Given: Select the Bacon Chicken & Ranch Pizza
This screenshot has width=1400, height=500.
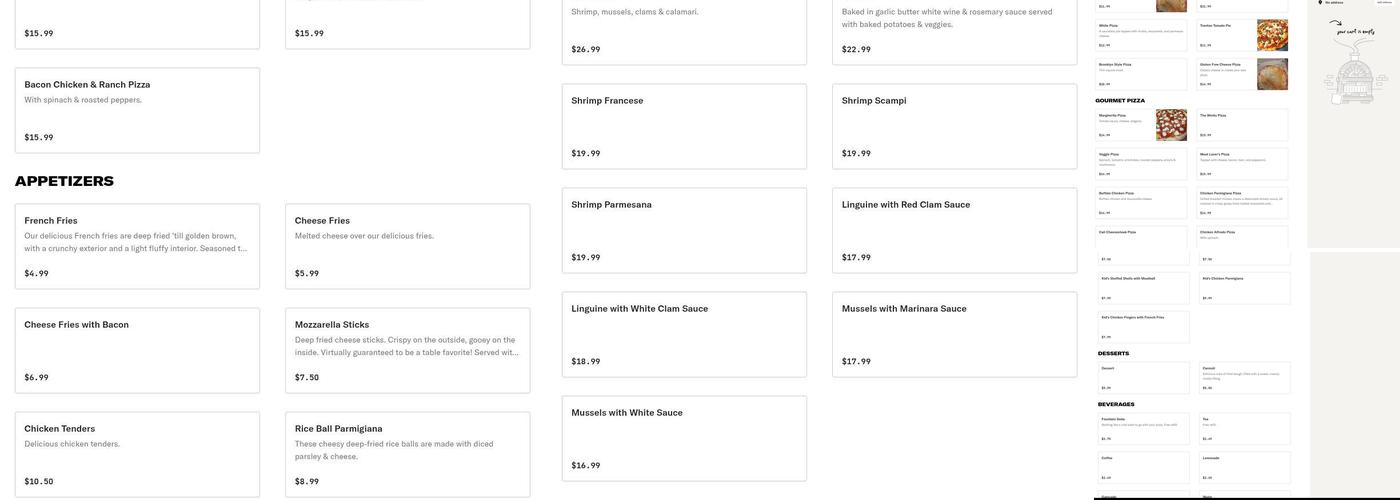Looking at the screenshot, I should [x=137, y=110].
